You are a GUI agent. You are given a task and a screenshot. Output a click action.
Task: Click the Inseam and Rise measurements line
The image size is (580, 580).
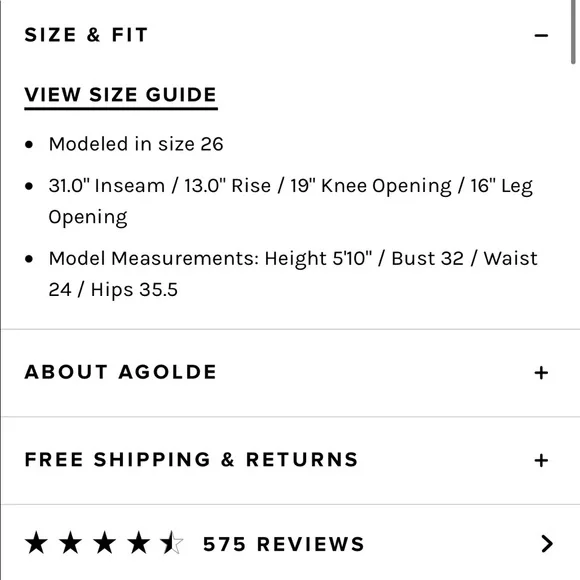point(290,201)
